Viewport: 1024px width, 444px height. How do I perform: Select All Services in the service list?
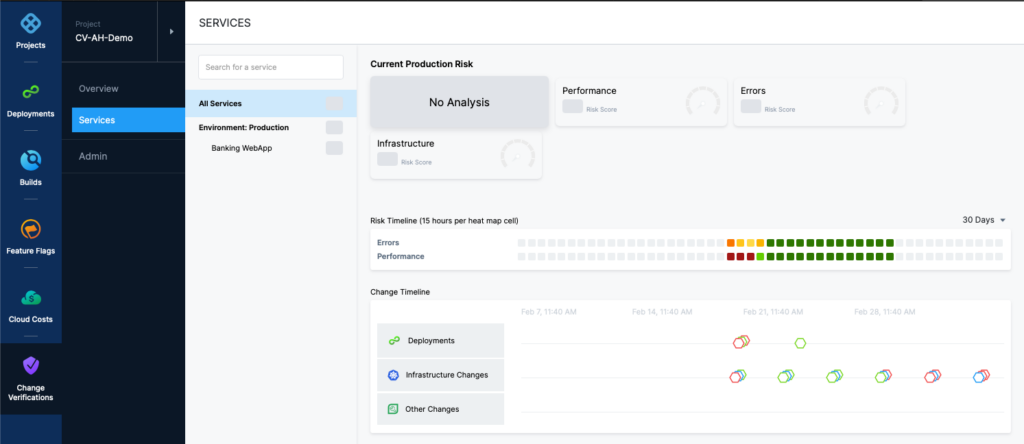pos(270,103)
